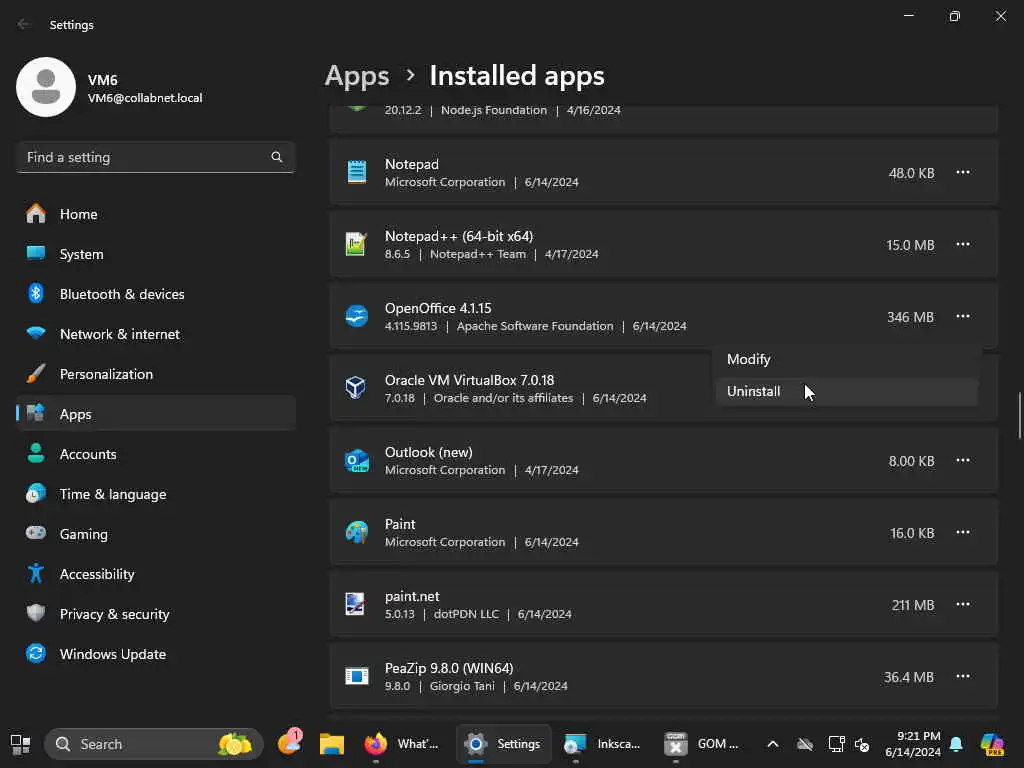Click the Outlook (new) app icon
Viewport: 1024px width, 768px height.
pos(356,460)
